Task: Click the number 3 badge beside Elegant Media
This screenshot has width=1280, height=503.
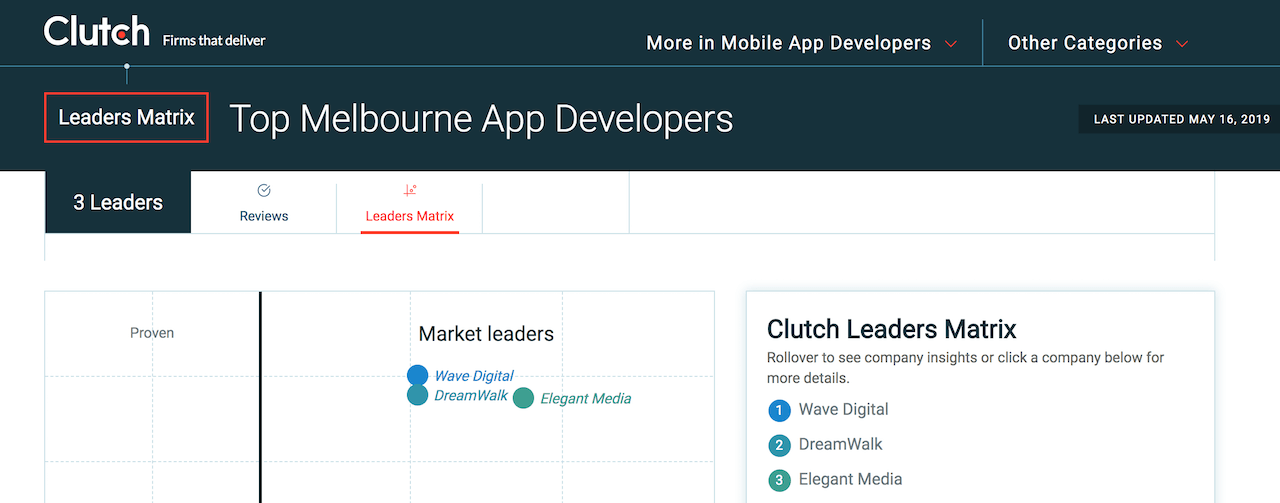Action: pyautogui.click(x=779, y=480)
